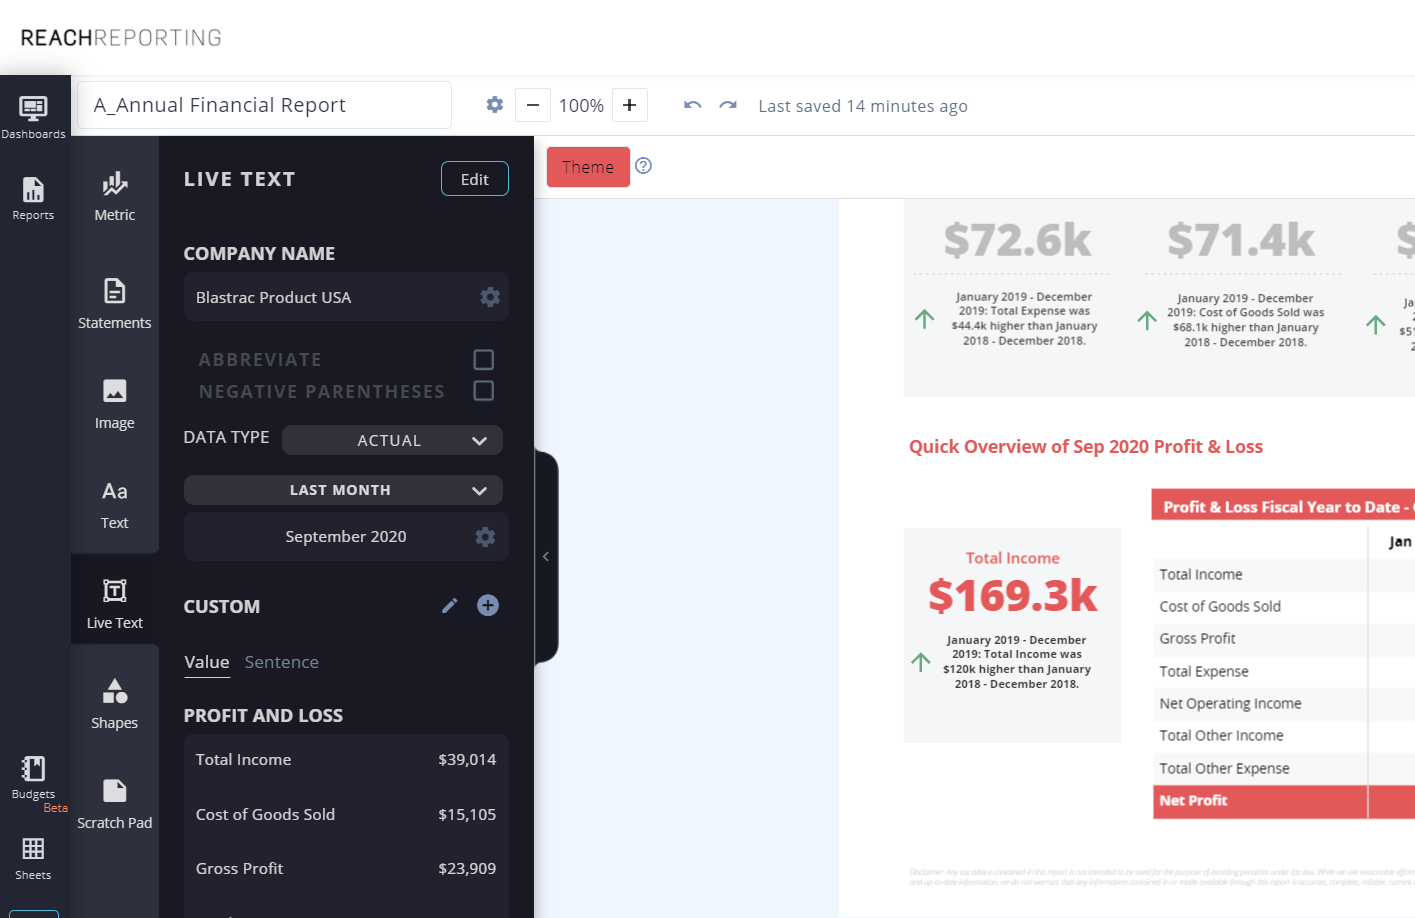Open the Image panel
1415x918 pixels.
tap(114, 403)
